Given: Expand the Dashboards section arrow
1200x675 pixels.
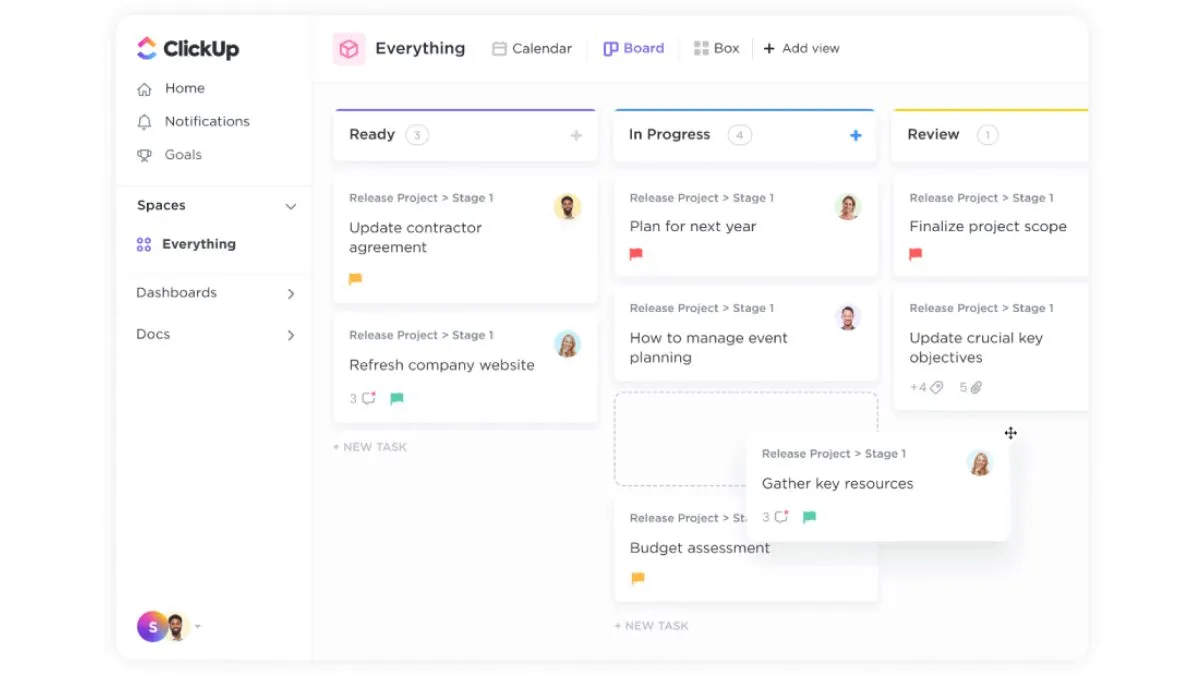Looking at the screenshot, I should coord(291,293).
